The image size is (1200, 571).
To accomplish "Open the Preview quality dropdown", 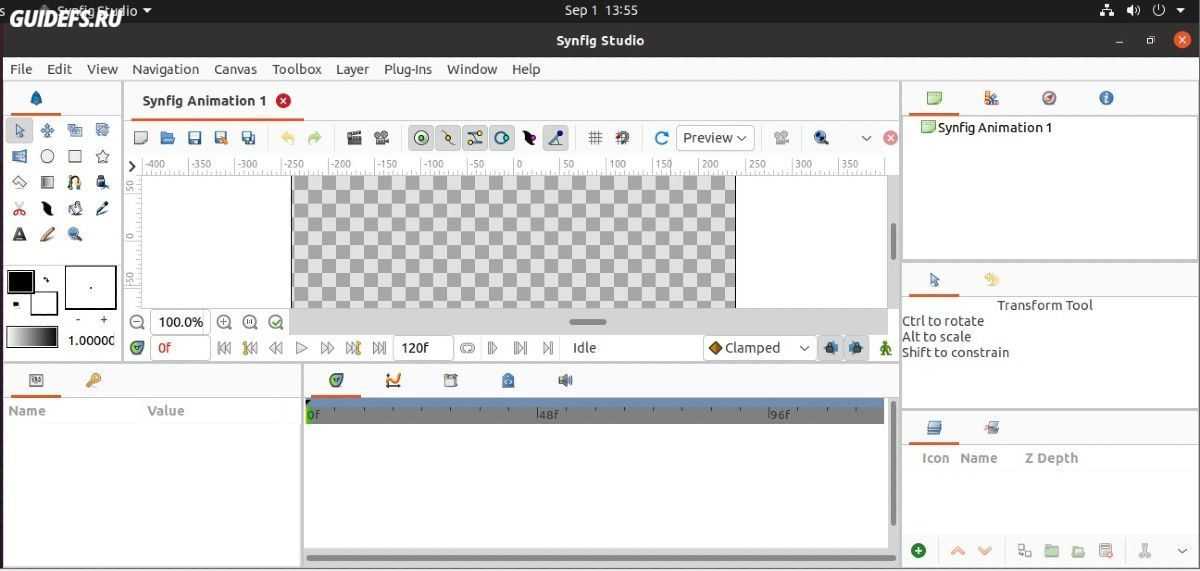I will 714,138.
